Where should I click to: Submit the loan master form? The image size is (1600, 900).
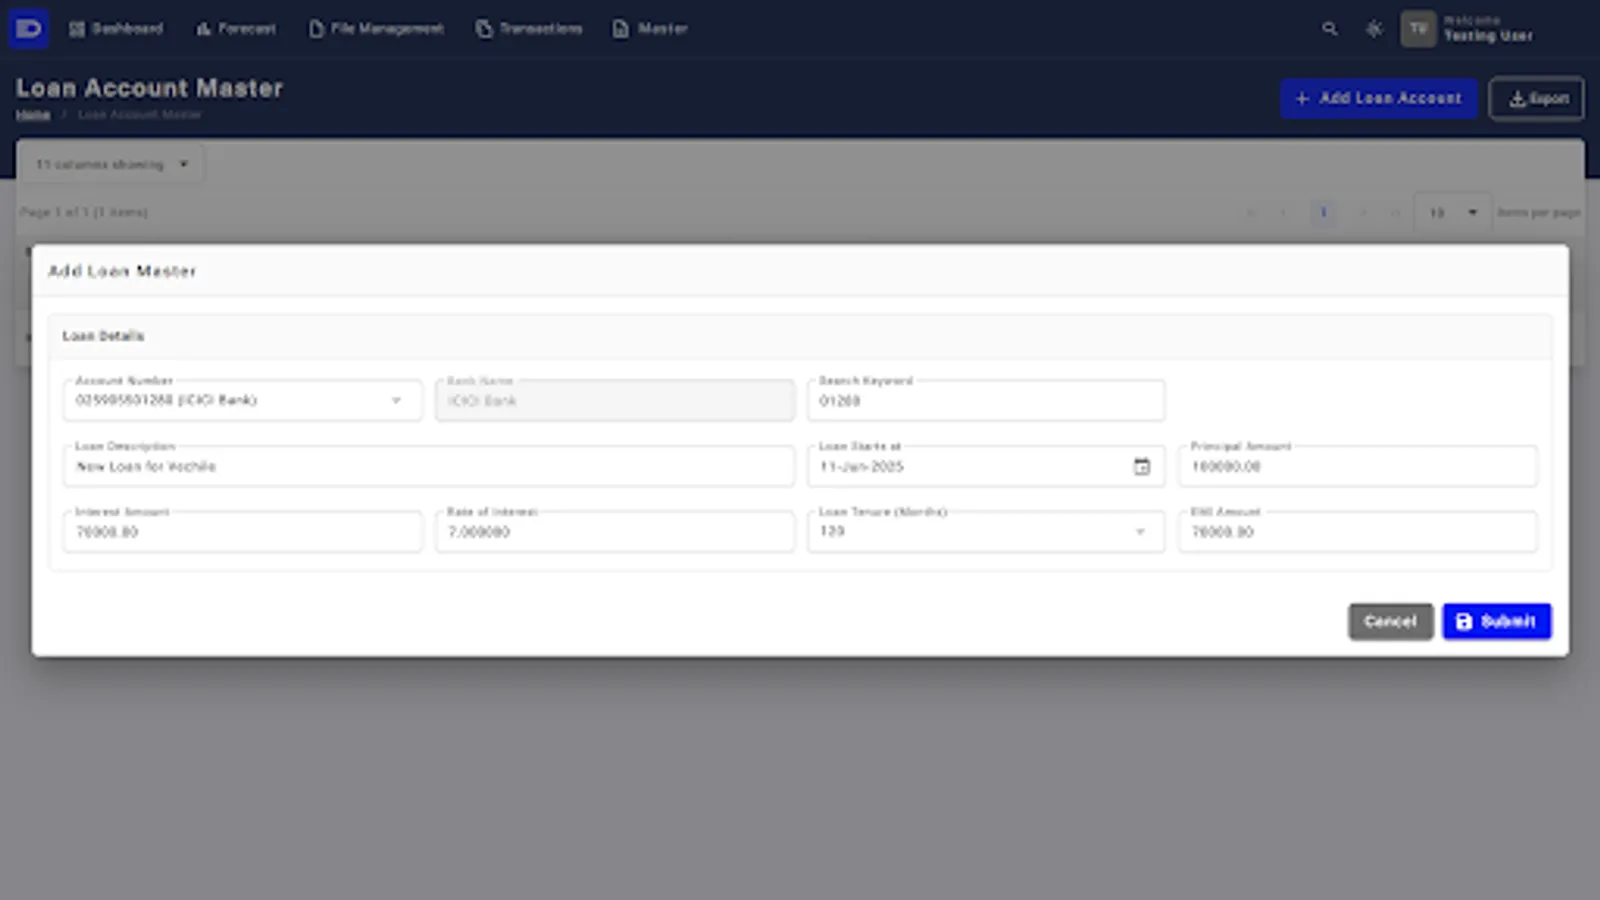pyautogui.click(x=1497, y=621)
